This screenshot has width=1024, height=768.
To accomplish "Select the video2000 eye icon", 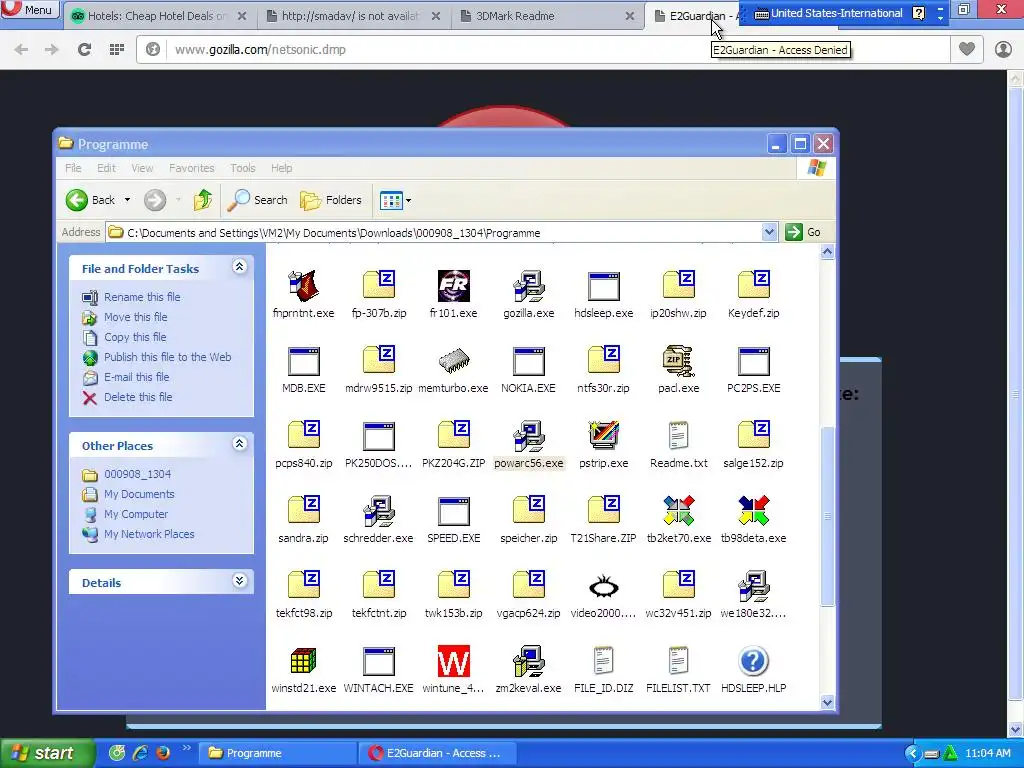I will [x=603, y=586].
